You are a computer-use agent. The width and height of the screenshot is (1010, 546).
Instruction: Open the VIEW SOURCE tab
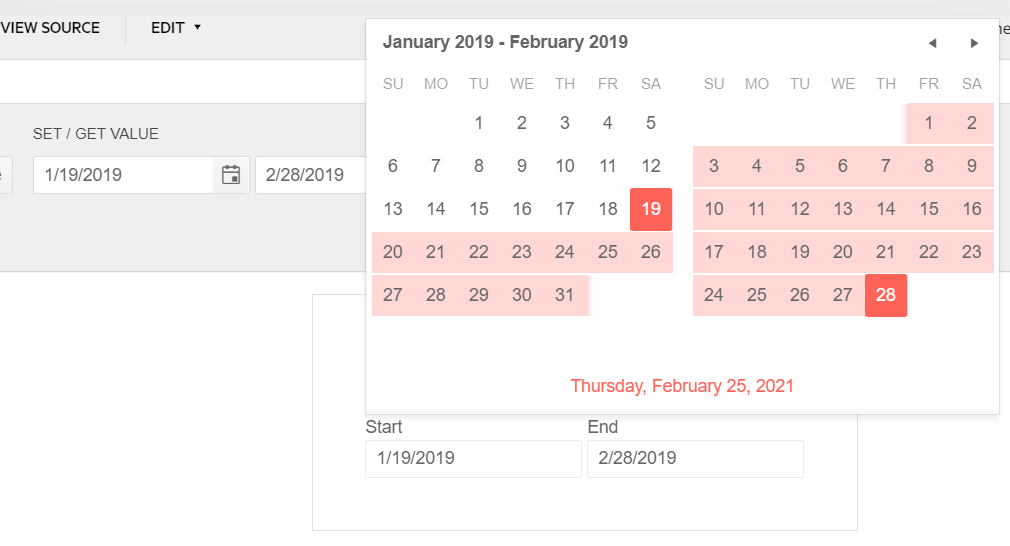(x=50, y=28)
